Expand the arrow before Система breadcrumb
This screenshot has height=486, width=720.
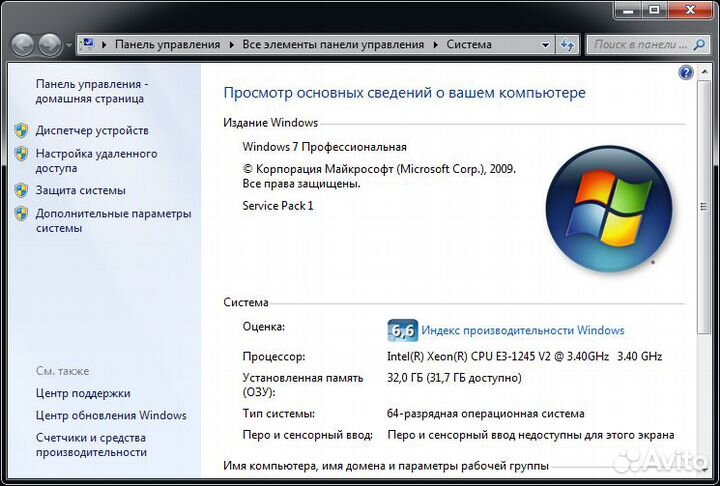pyautogui.click(x=435, y=45)
